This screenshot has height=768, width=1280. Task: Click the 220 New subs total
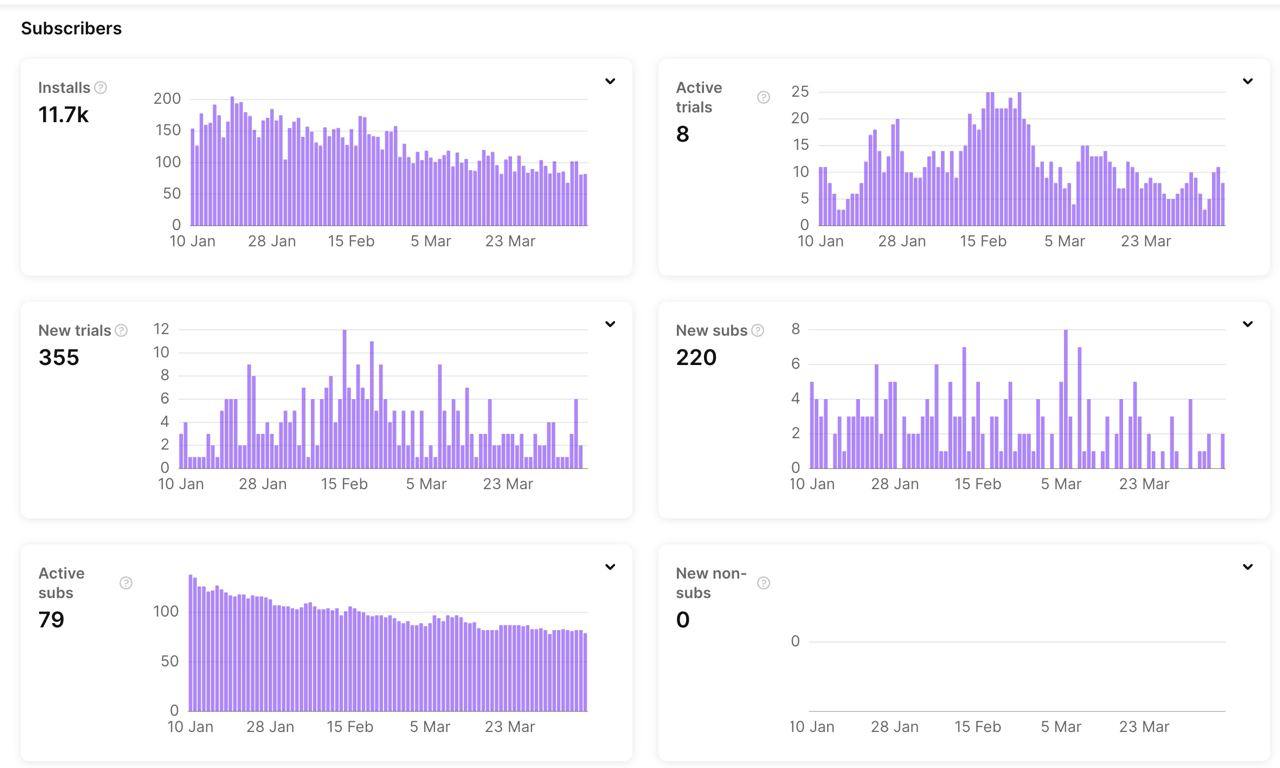point(696,358)
